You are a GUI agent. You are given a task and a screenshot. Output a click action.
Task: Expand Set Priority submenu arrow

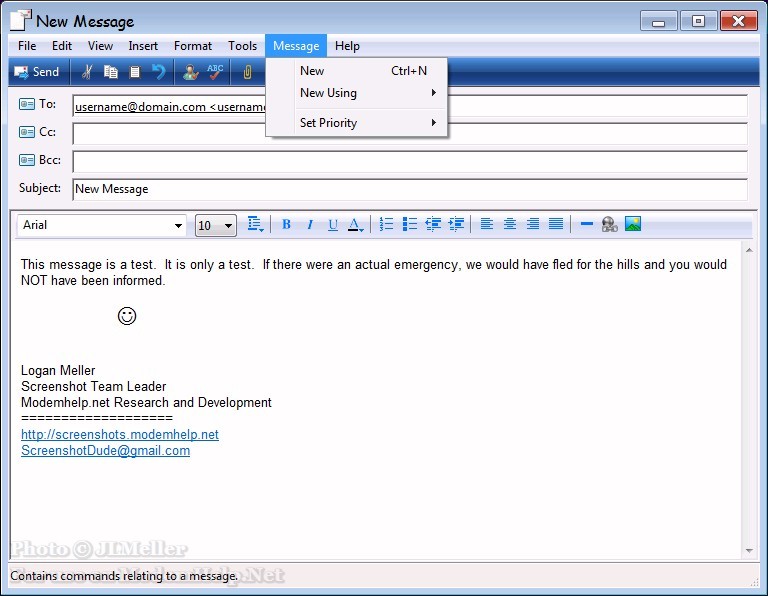(433, 122)
